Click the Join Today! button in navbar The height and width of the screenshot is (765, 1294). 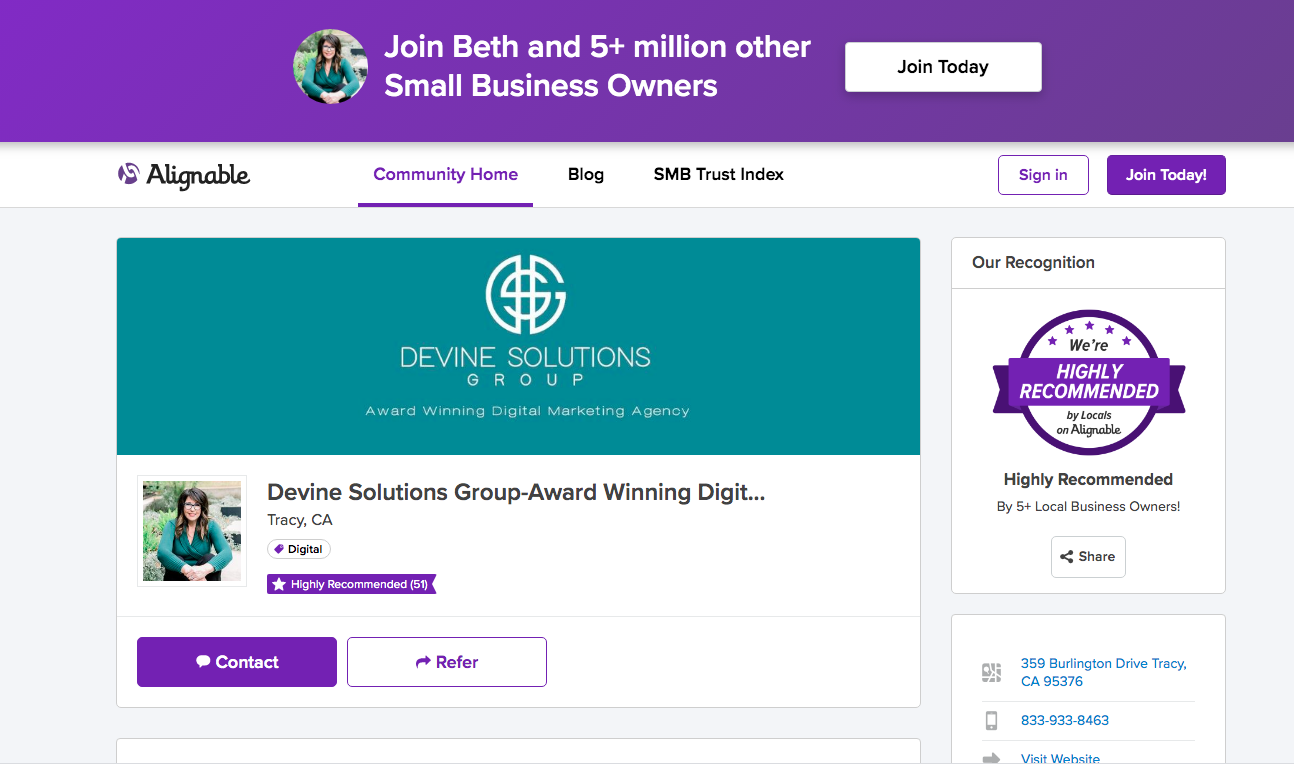click(1166, 175)
